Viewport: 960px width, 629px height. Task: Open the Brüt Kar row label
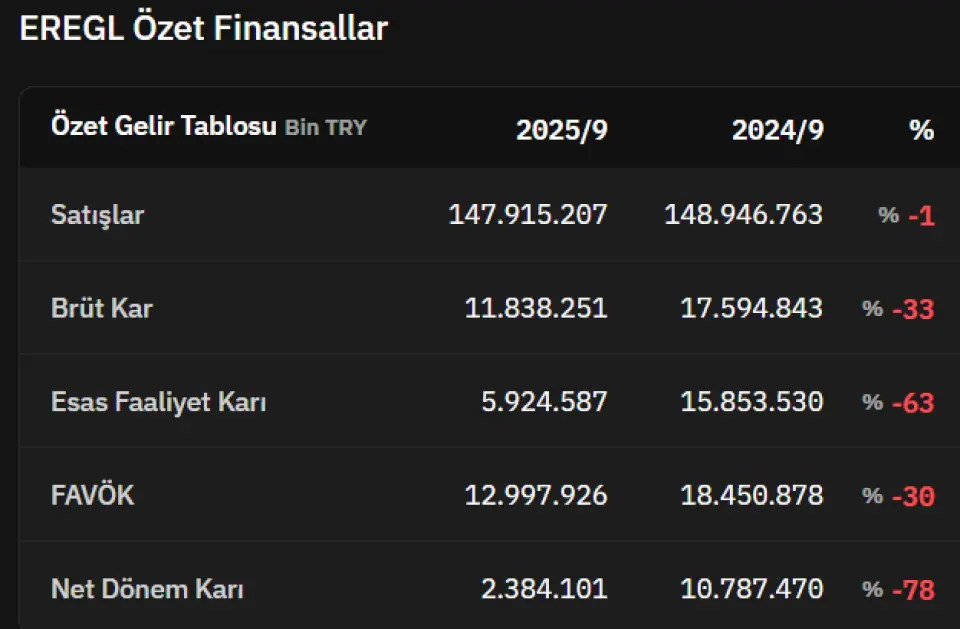pos(101,308)
